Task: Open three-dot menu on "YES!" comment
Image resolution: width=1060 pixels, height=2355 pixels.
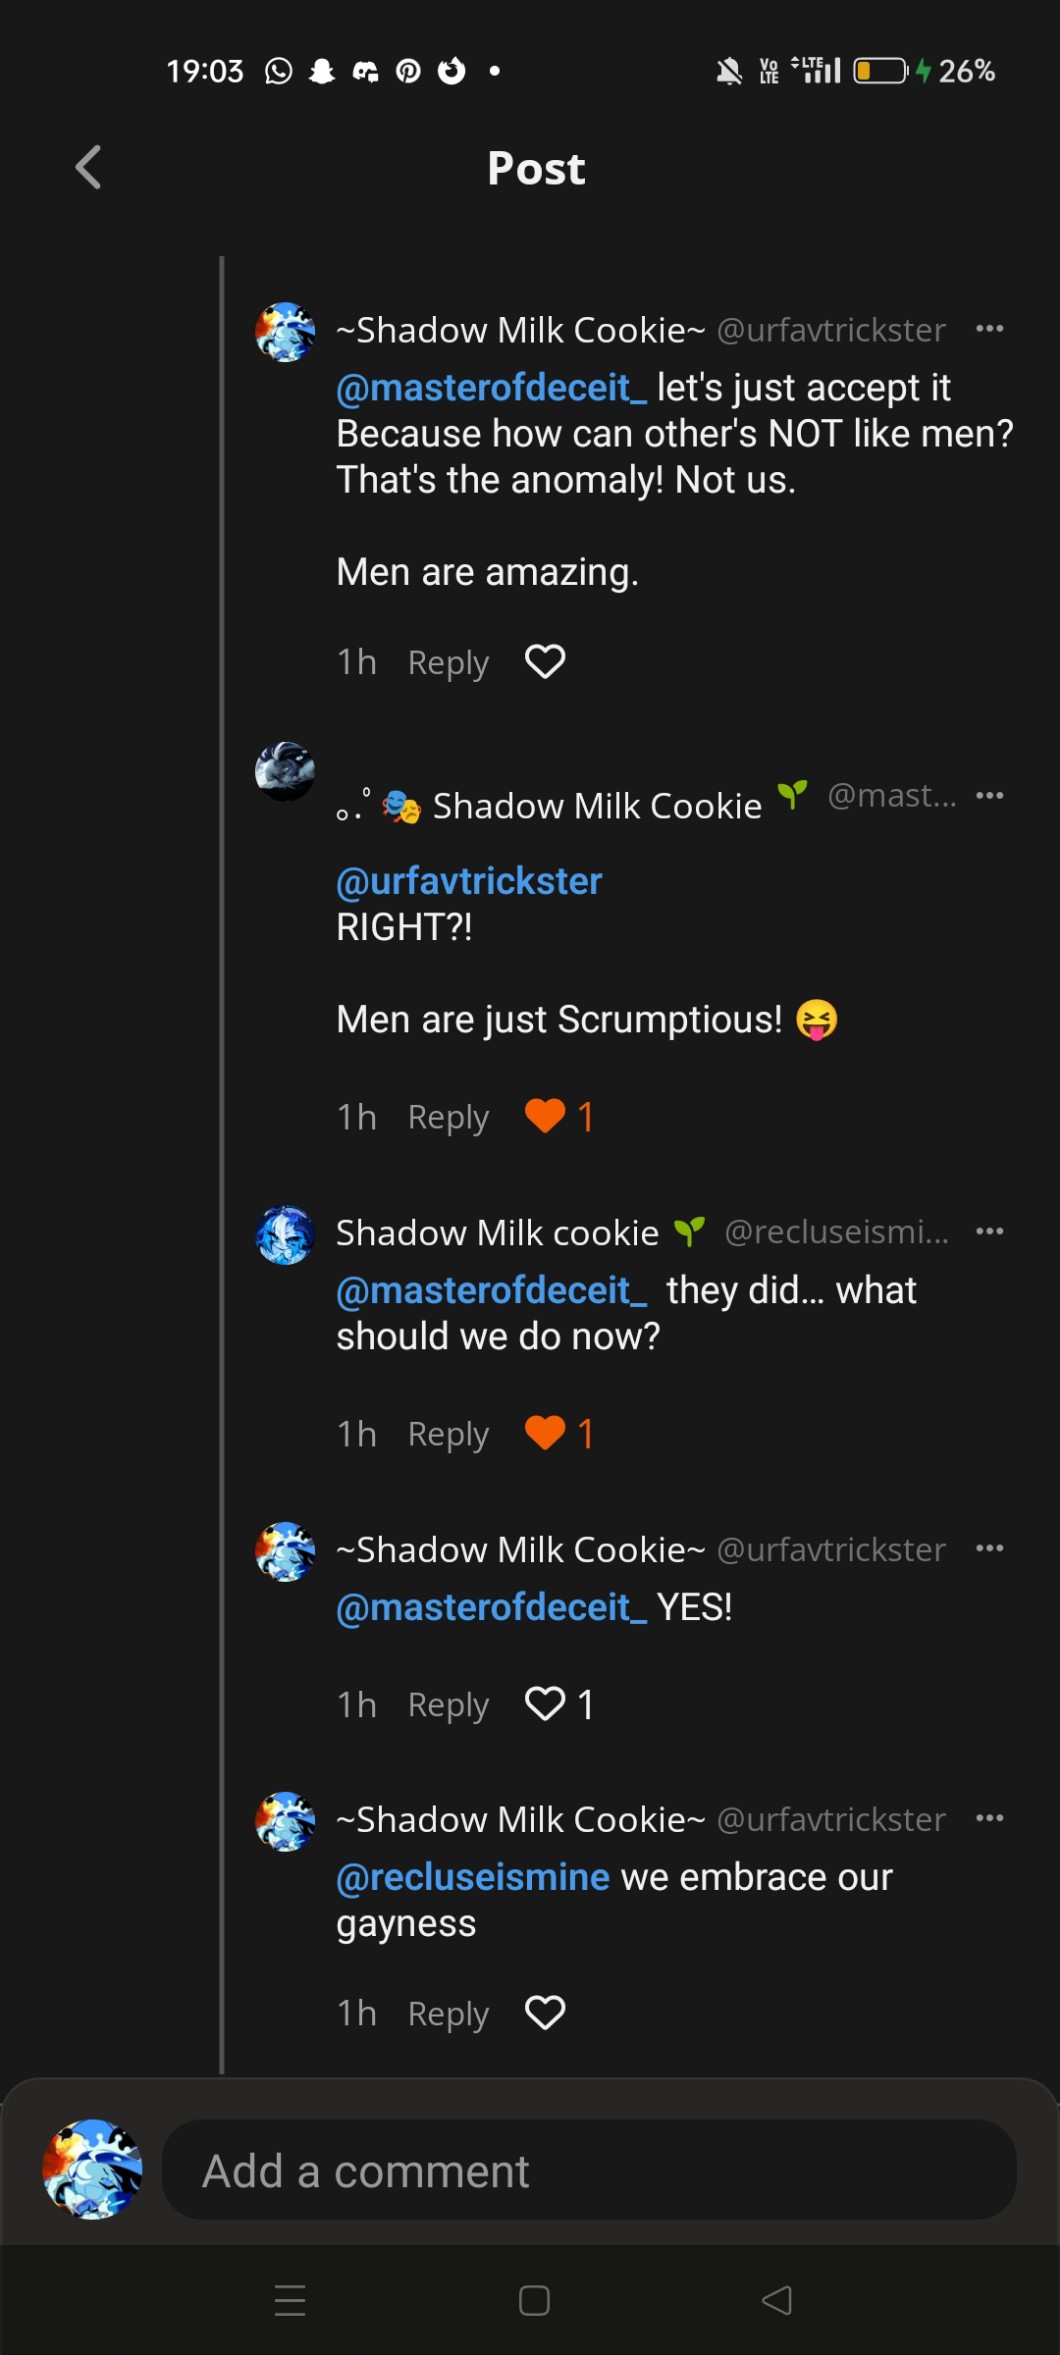Action: 989,1548
